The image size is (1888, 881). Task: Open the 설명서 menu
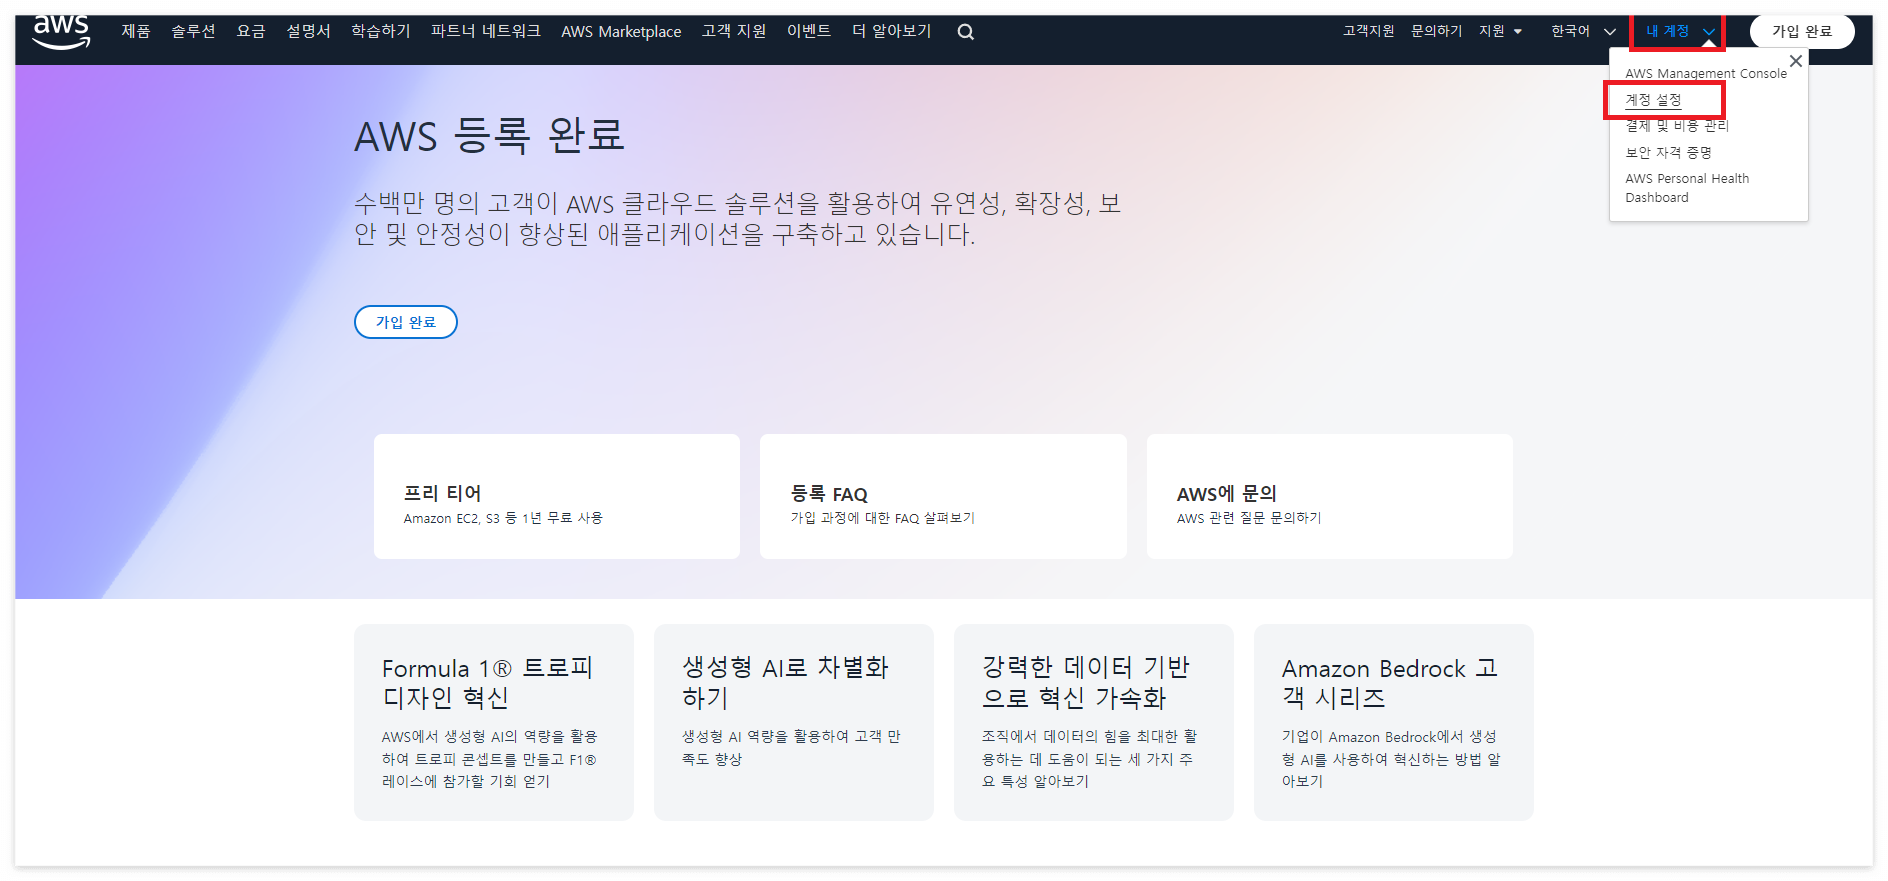308,31
